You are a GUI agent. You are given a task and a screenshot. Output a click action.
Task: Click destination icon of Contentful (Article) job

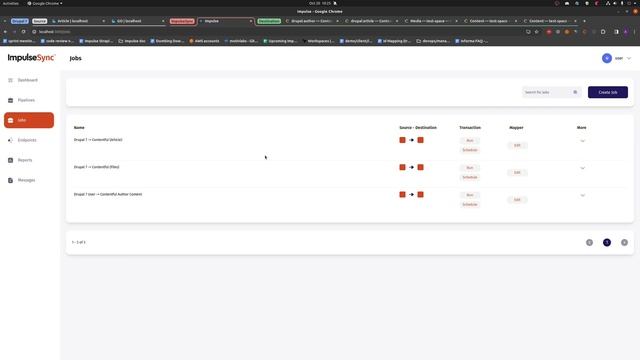(420, 140)
